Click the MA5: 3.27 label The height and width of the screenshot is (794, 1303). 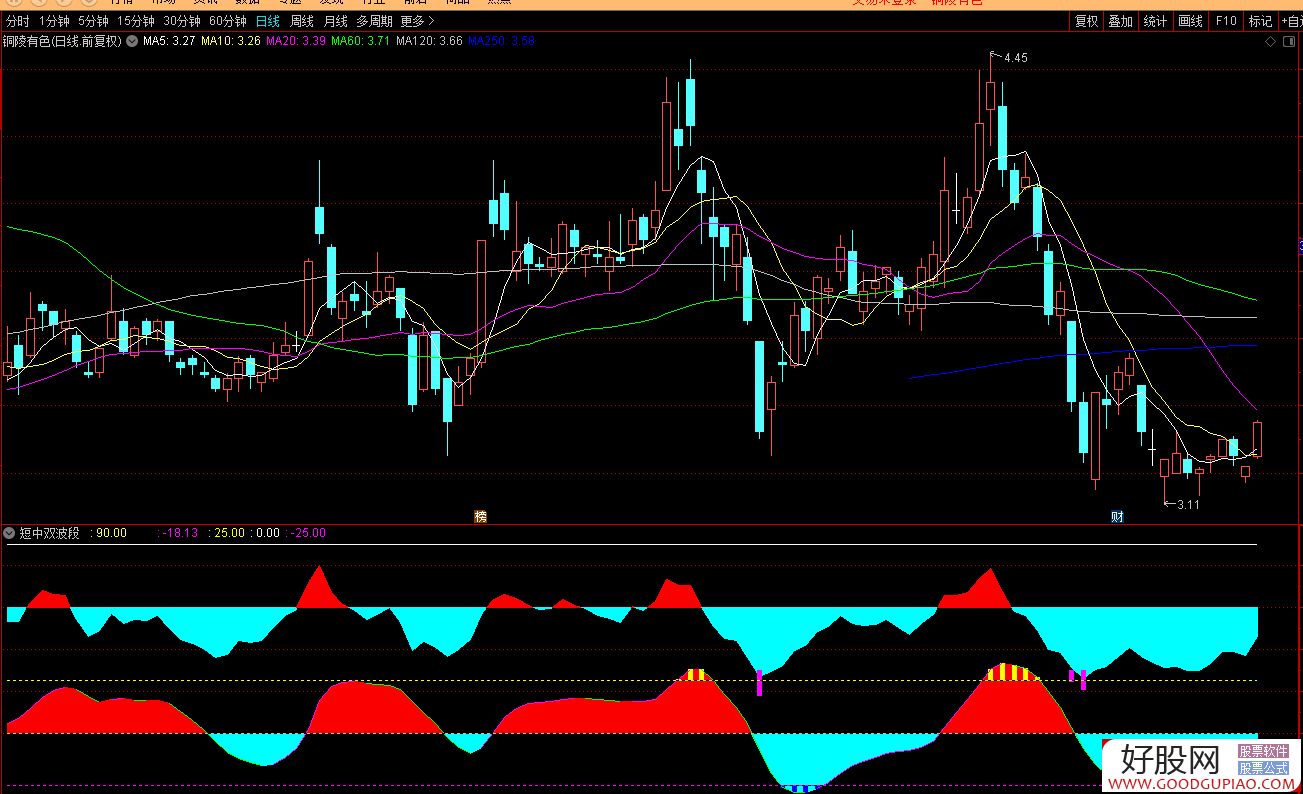[169, 42]
